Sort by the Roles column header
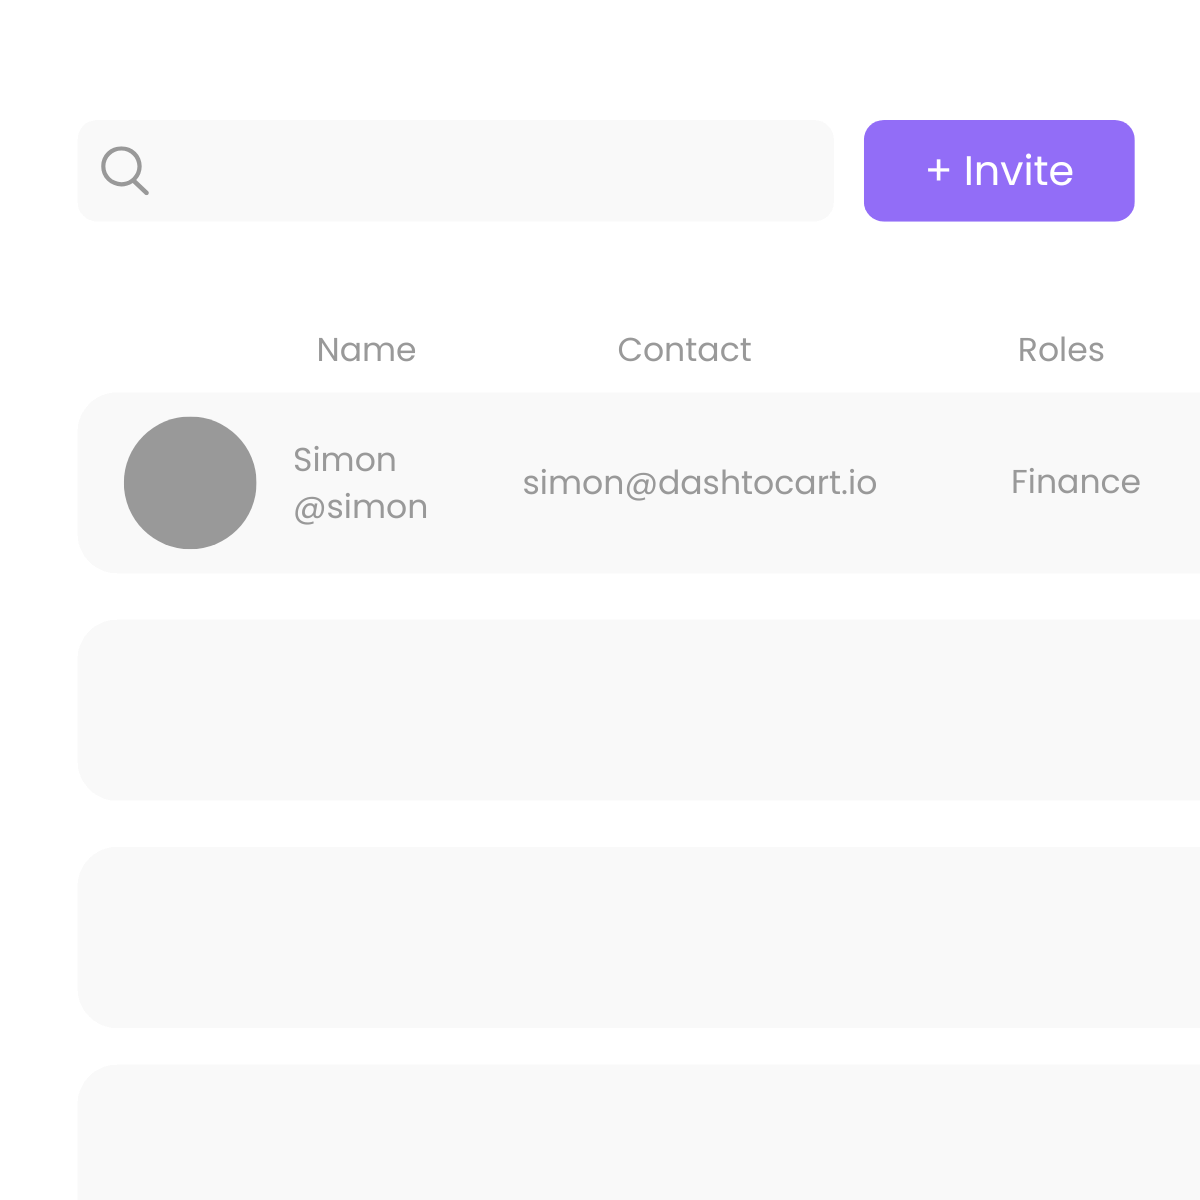The height and width of the screenshot is (1200, 1200). [x=1061, y=350]
